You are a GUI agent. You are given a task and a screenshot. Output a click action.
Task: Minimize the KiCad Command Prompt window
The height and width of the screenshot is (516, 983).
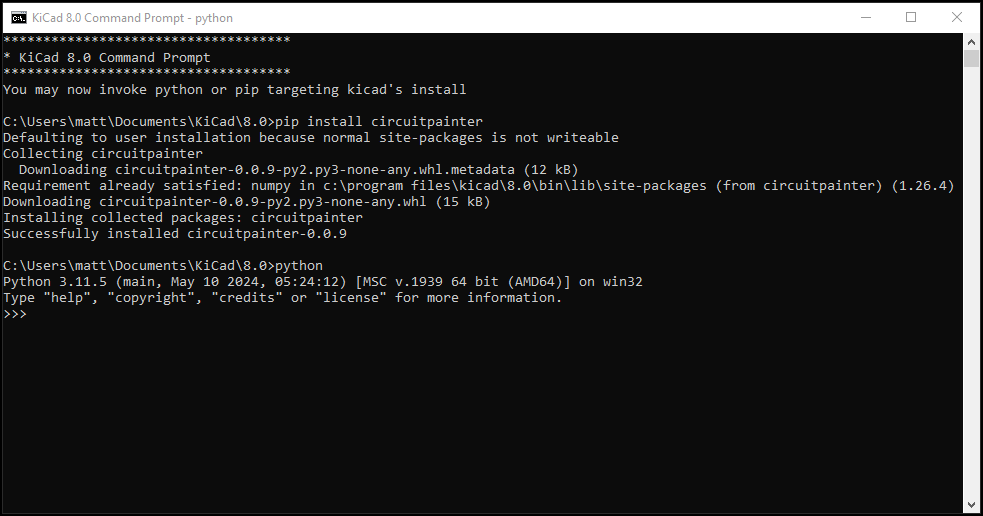click(866, 18)
